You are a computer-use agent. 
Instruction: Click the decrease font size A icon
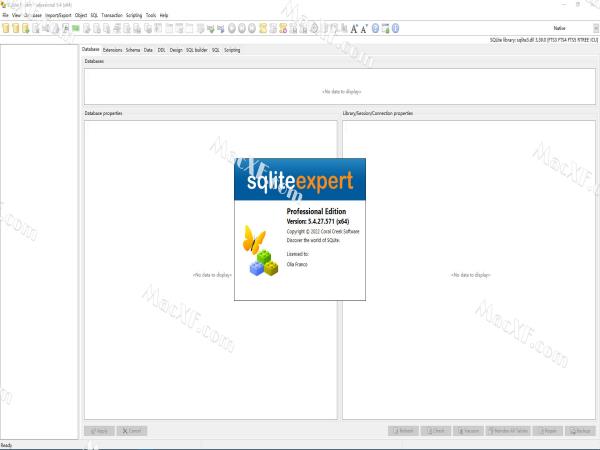(364, 28)
